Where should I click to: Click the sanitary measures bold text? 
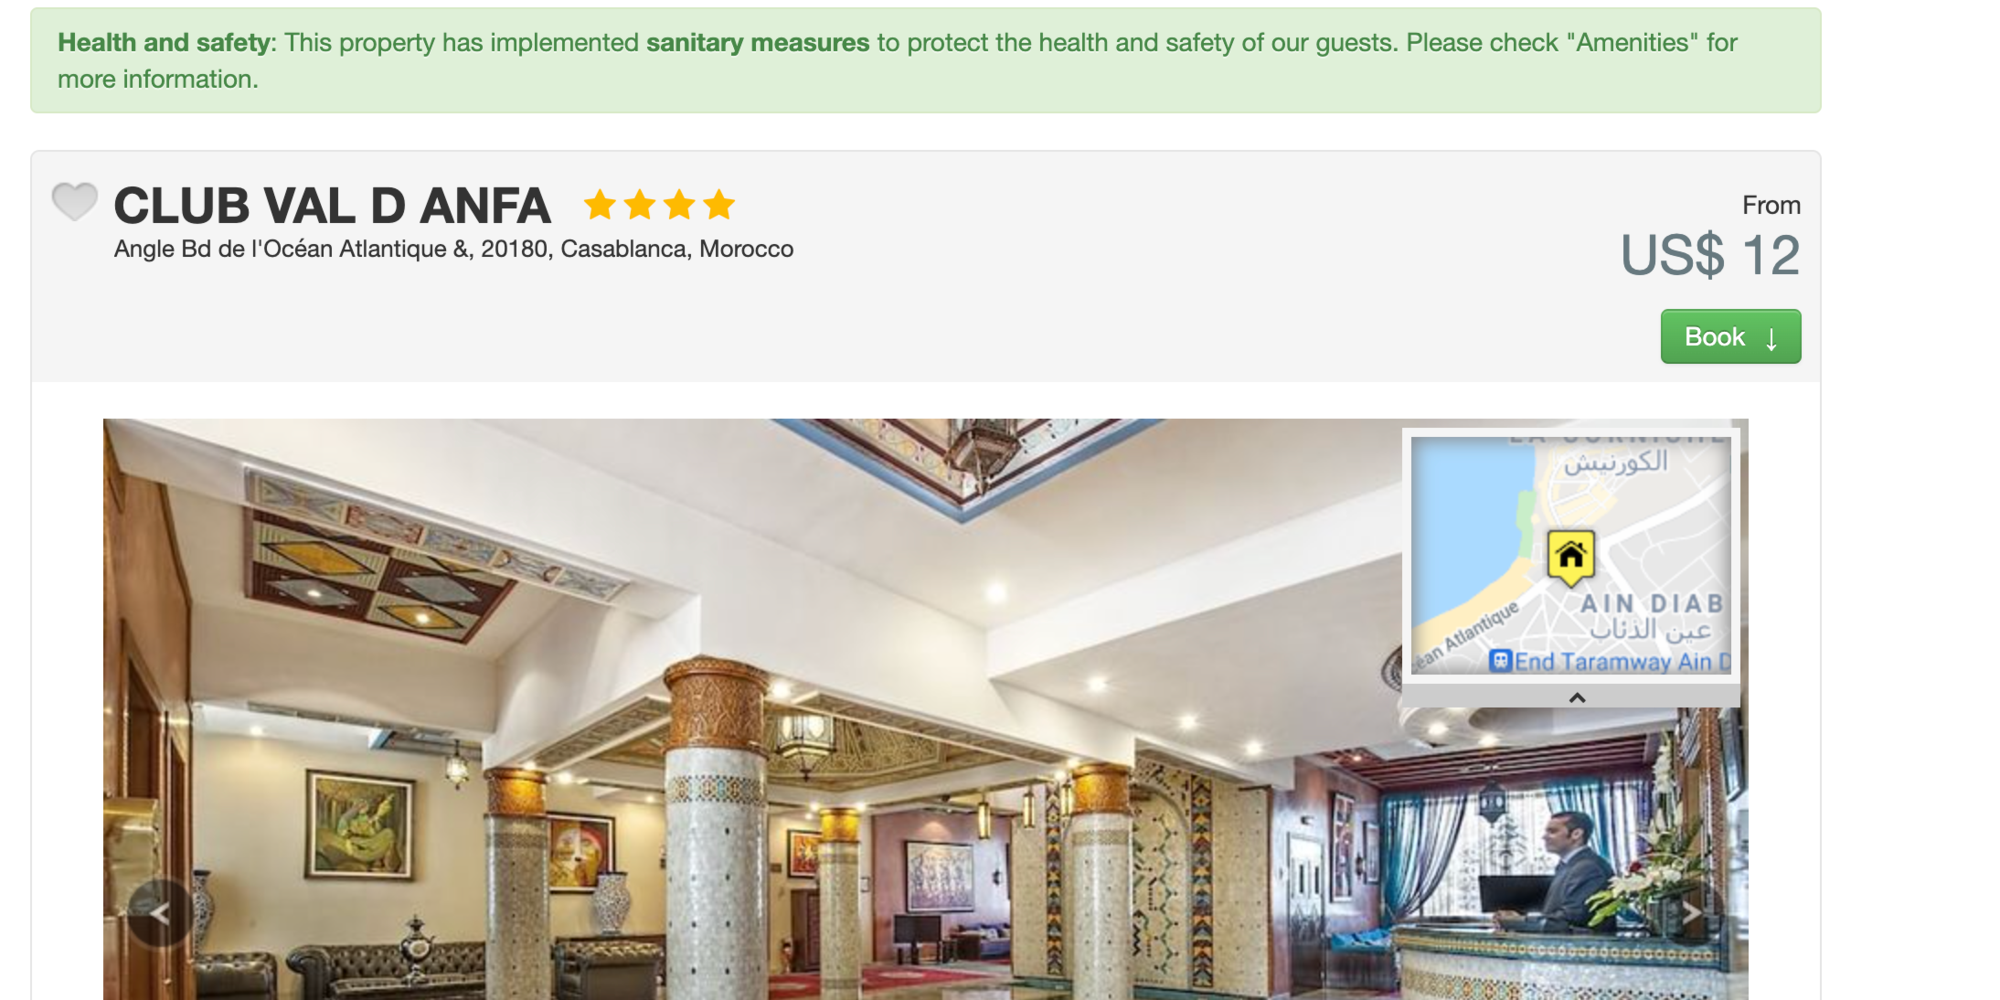coord(758,43)
